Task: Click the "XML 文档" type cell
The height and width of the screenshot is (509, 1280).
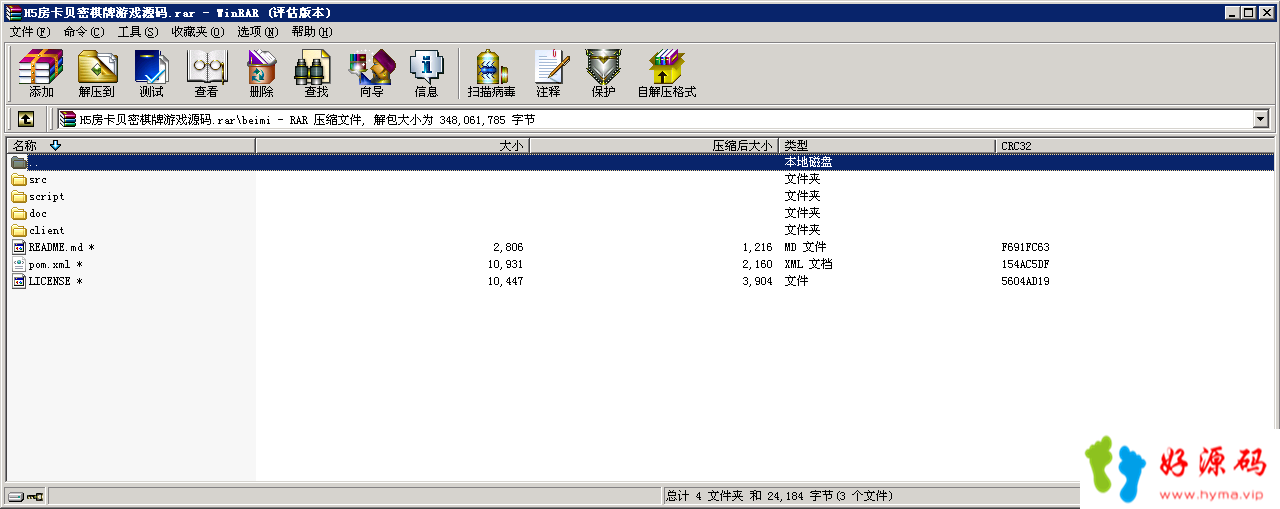Action: click(808, 264)
